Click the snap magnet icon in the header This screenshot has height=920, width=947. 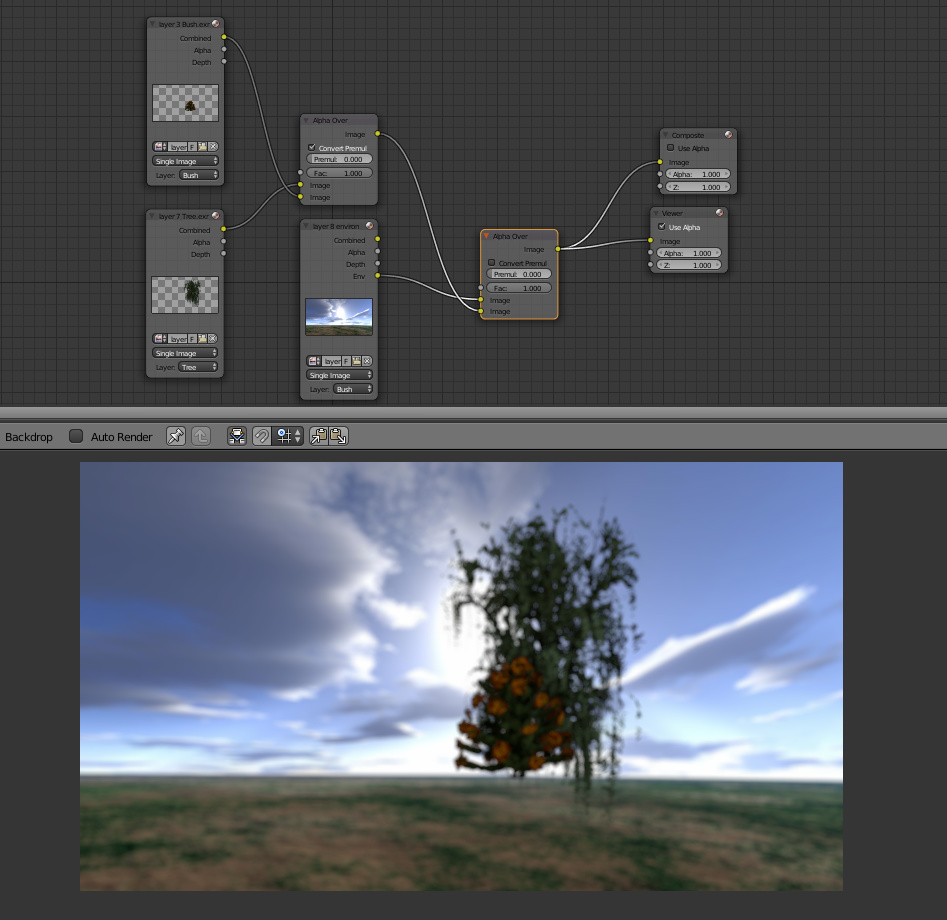pyautogui.click(x=262, y=436)
